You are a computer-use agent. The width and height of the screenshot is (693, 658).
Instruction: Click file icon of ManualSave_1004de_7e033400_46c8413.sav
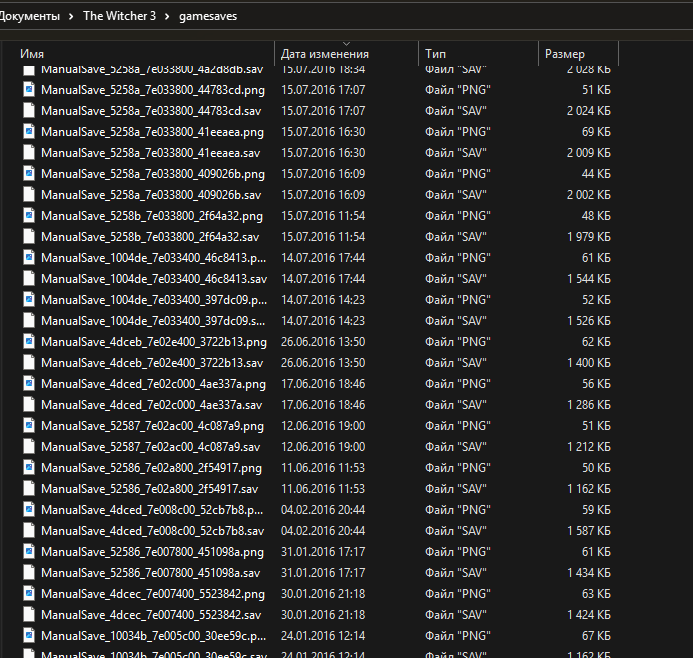point(29,278)
